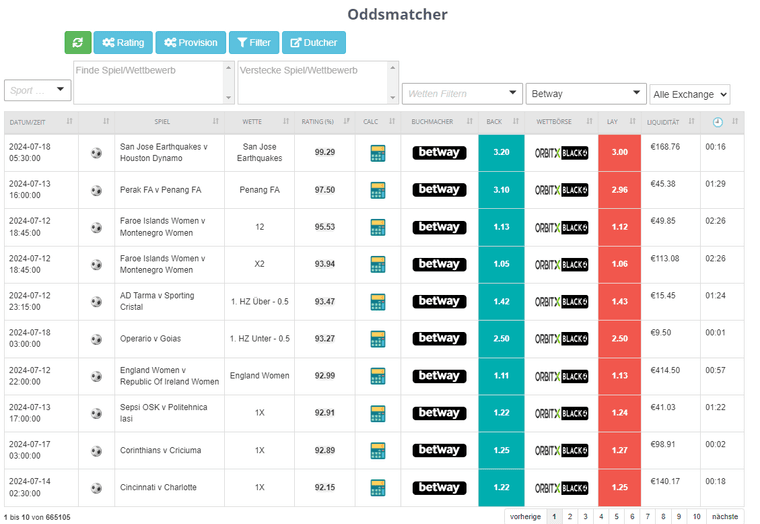The height and width of the screenshot is (524, 760).
Task: Open the Rating settings
Action: 123,43
